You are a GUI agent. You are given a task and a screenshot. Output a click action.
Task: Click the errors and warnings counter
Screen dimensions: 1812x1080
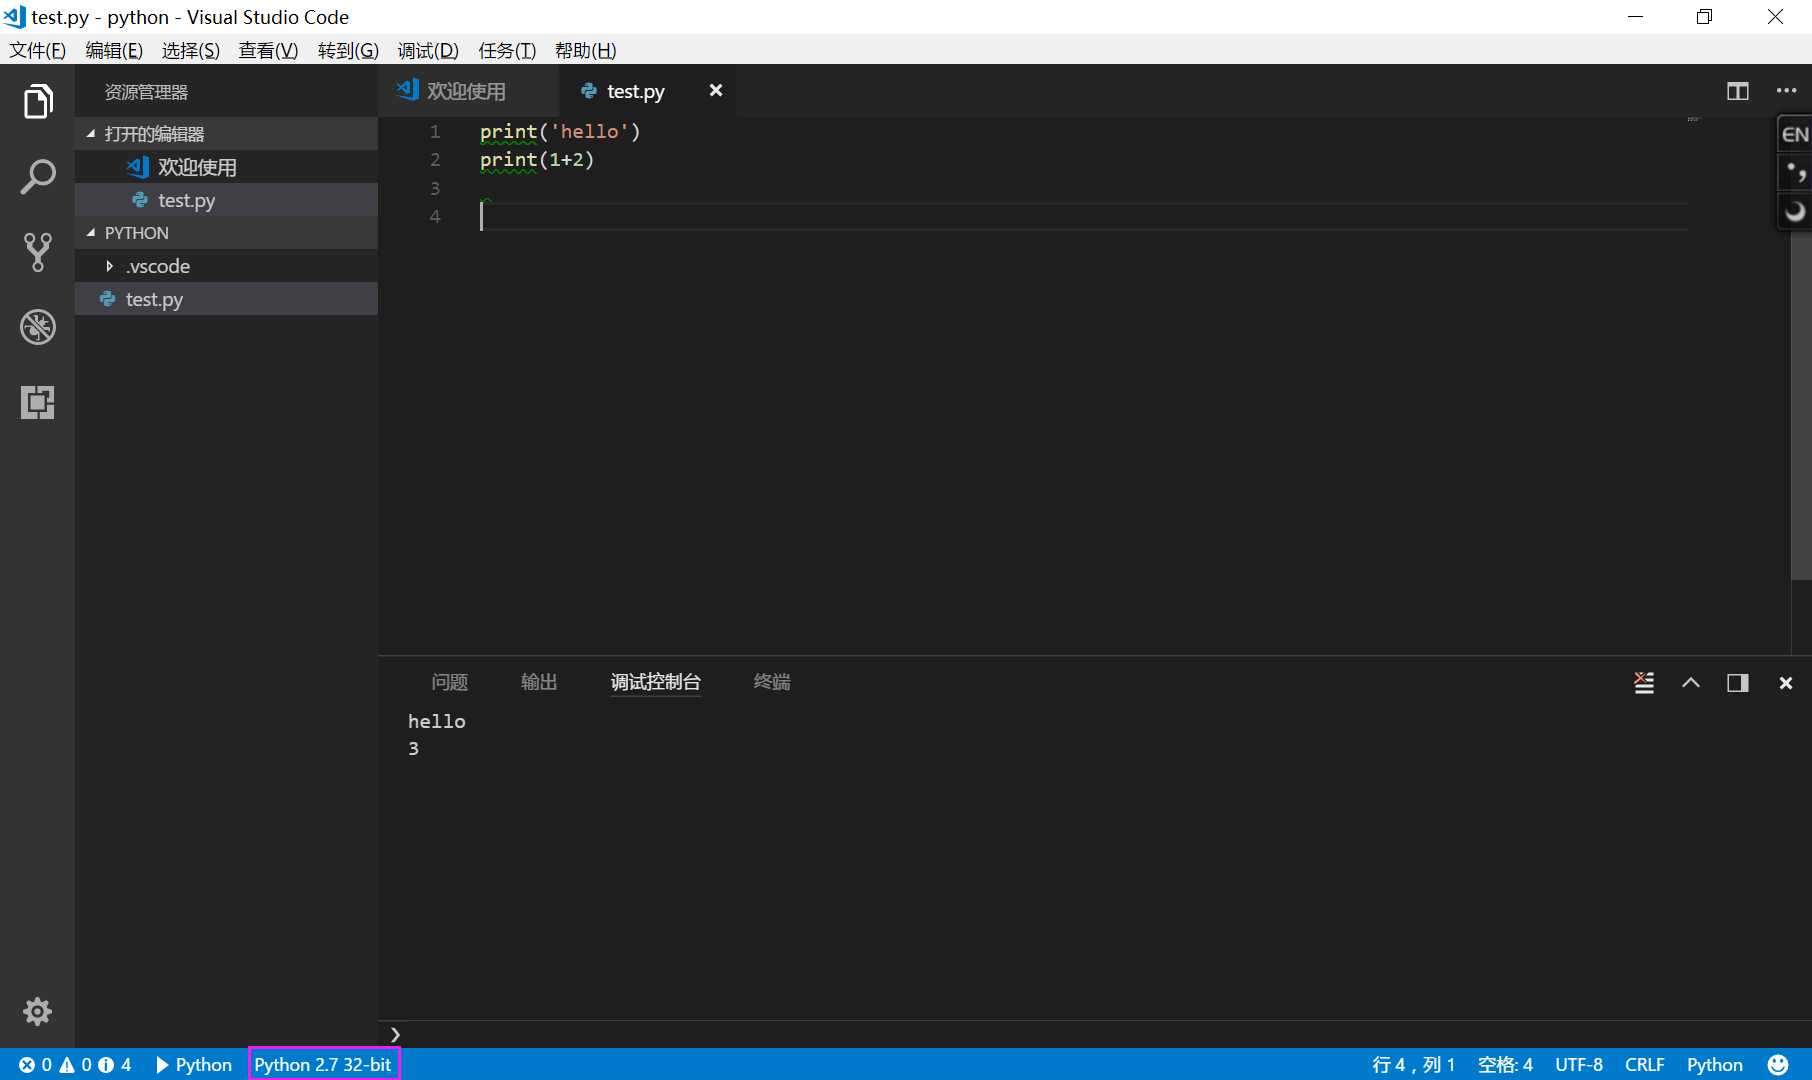point(75,1065)
